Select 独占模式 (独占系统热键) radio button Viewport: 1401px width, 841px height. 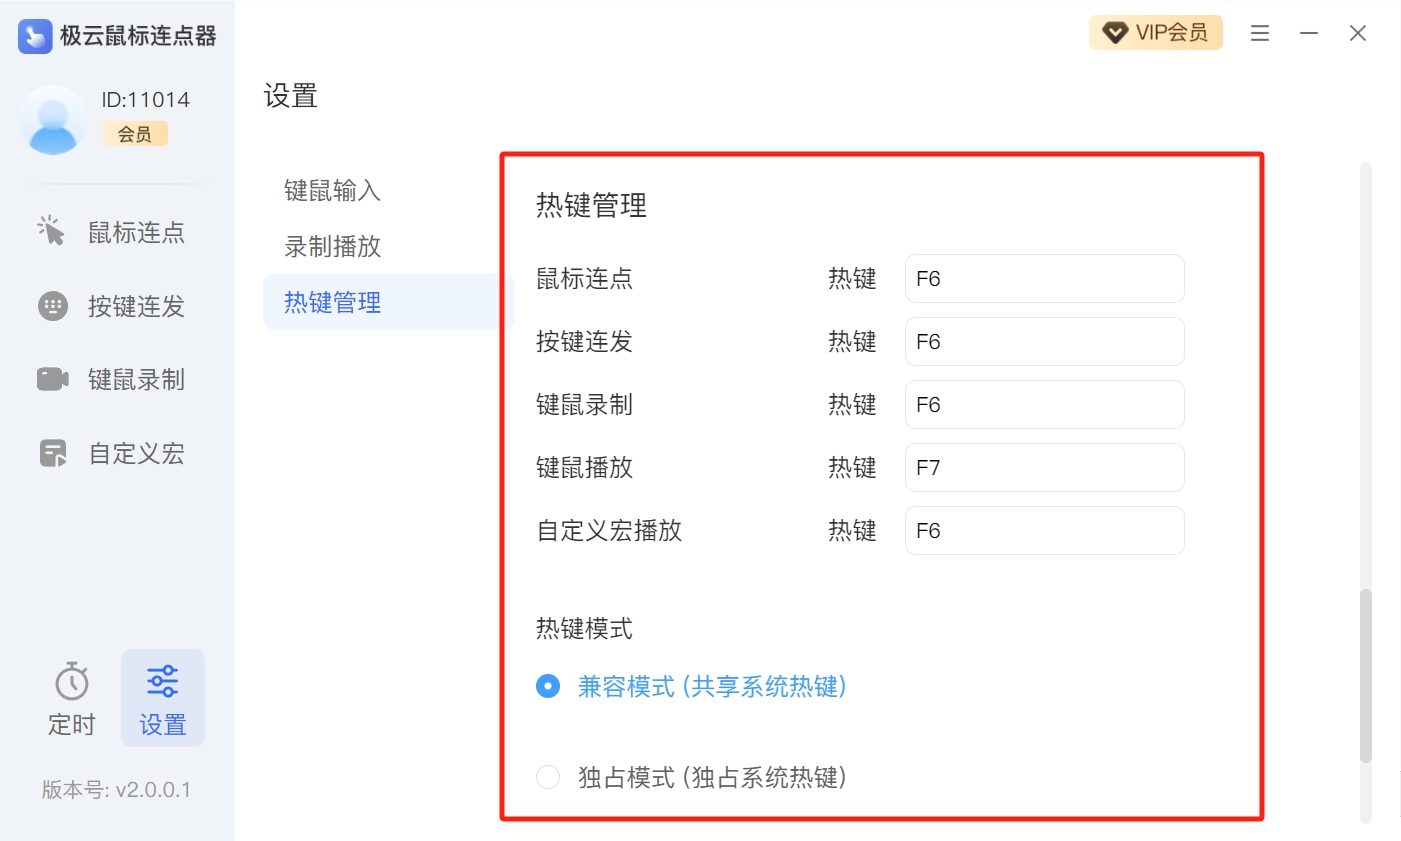point(548,777)
